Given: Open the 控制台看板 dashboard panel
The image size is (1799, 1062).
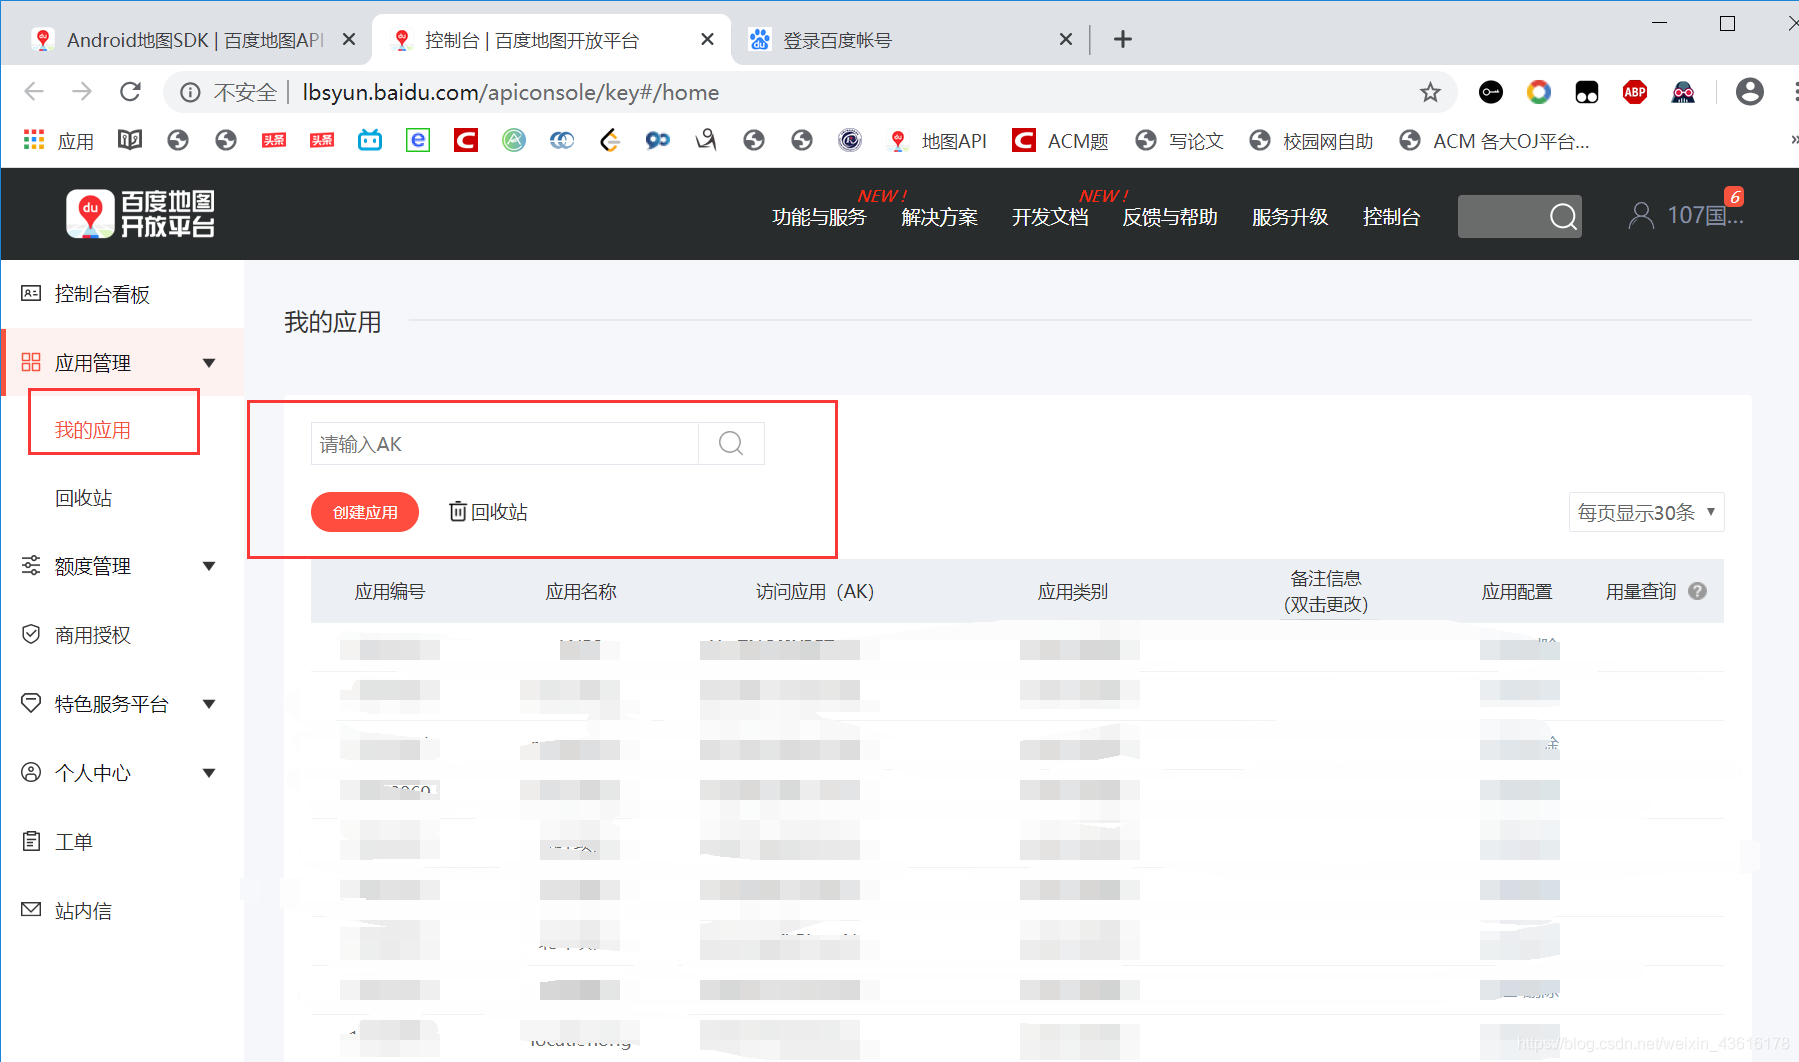Looking at the screenshot, I should [100, 293].
